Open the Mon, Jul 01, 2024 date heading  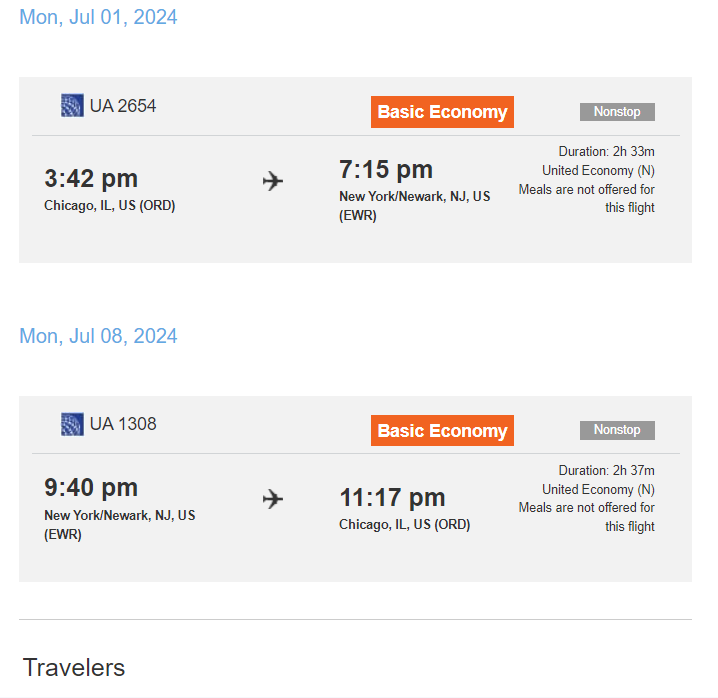coord(98,17)
